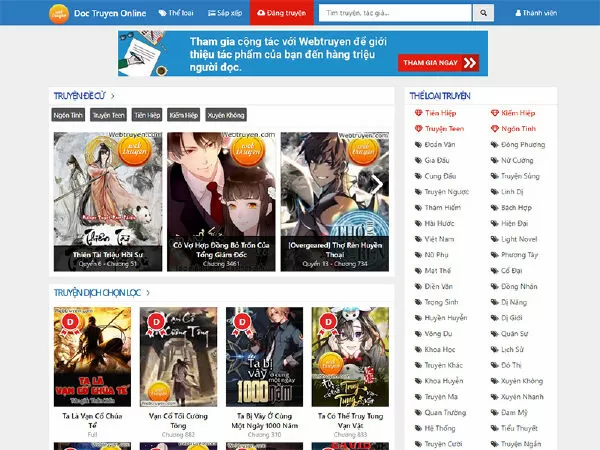Open the Dị Năng category link
600x450 pixels.
click(x=514, y=302)
